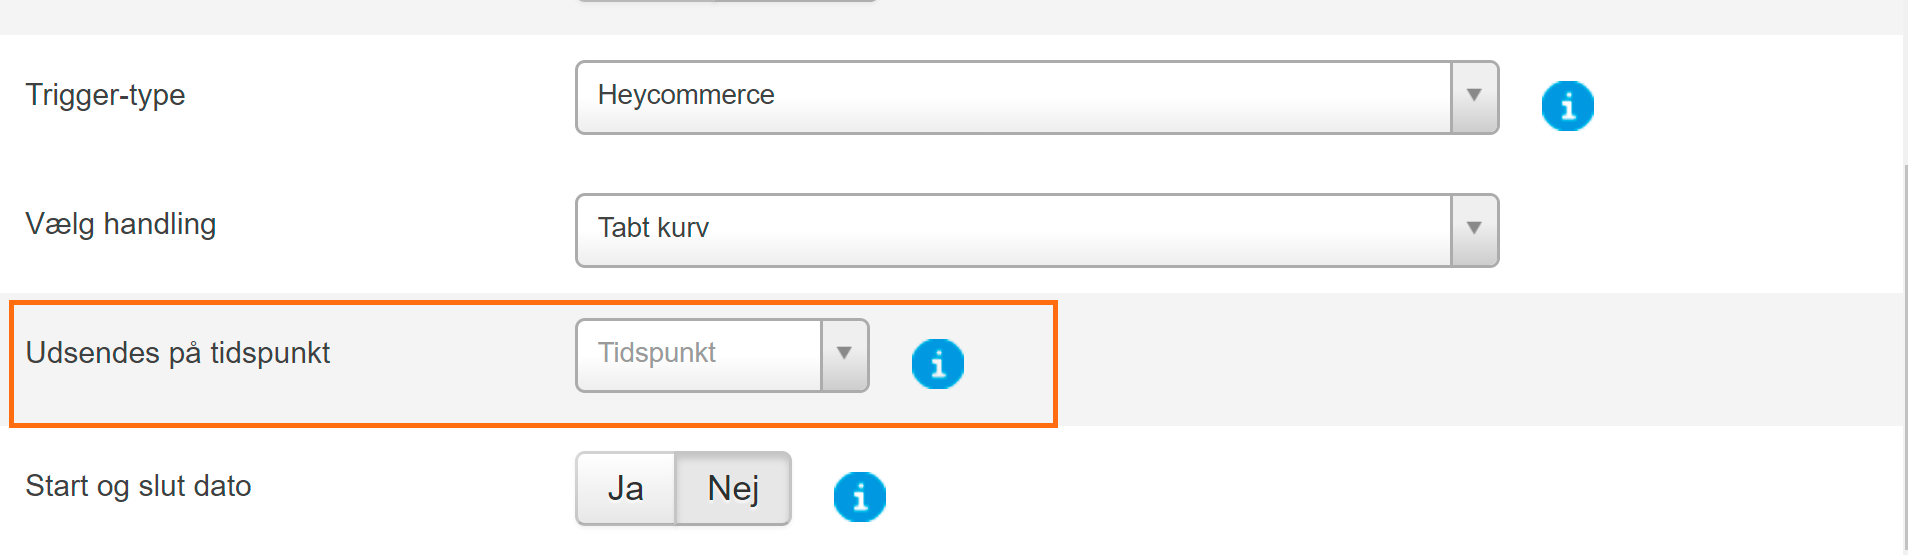Click the Start og slut dato label
1908x555 pixels.
coord(138,486)
